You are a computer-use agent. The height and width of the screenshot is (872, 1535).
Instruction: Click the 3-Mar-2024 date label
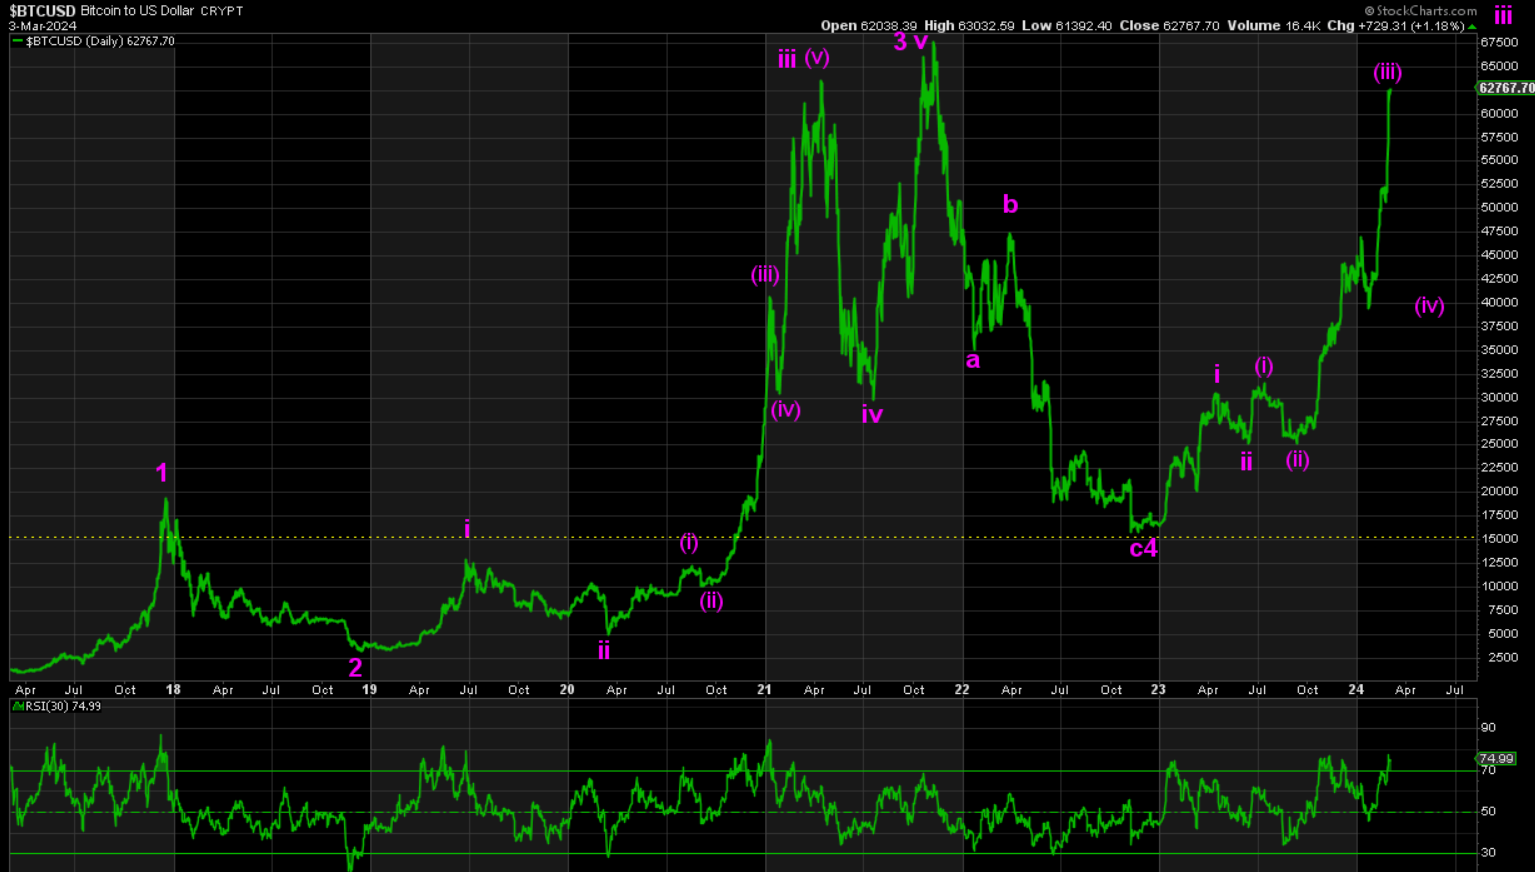pyautogui.click(x=43, y=26)
